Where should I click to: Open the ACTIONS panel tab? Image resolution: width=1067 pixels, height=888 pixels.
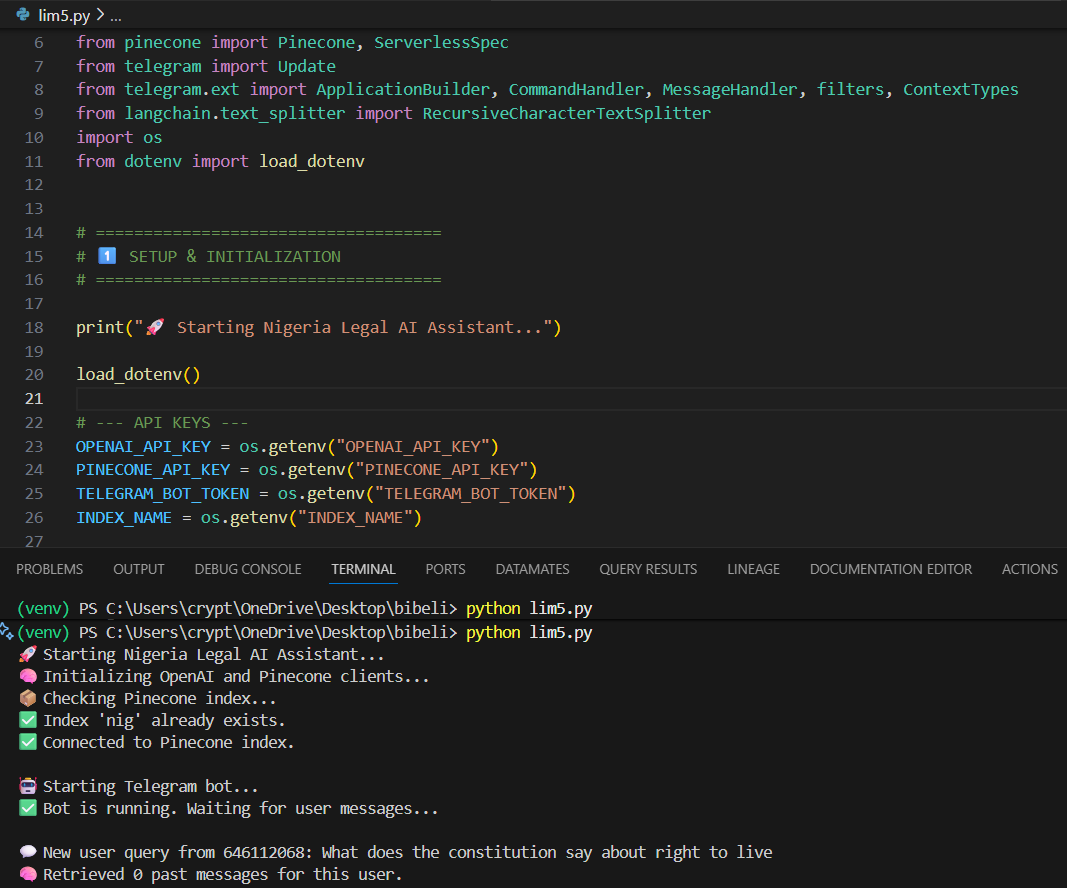click(1030, 569)
